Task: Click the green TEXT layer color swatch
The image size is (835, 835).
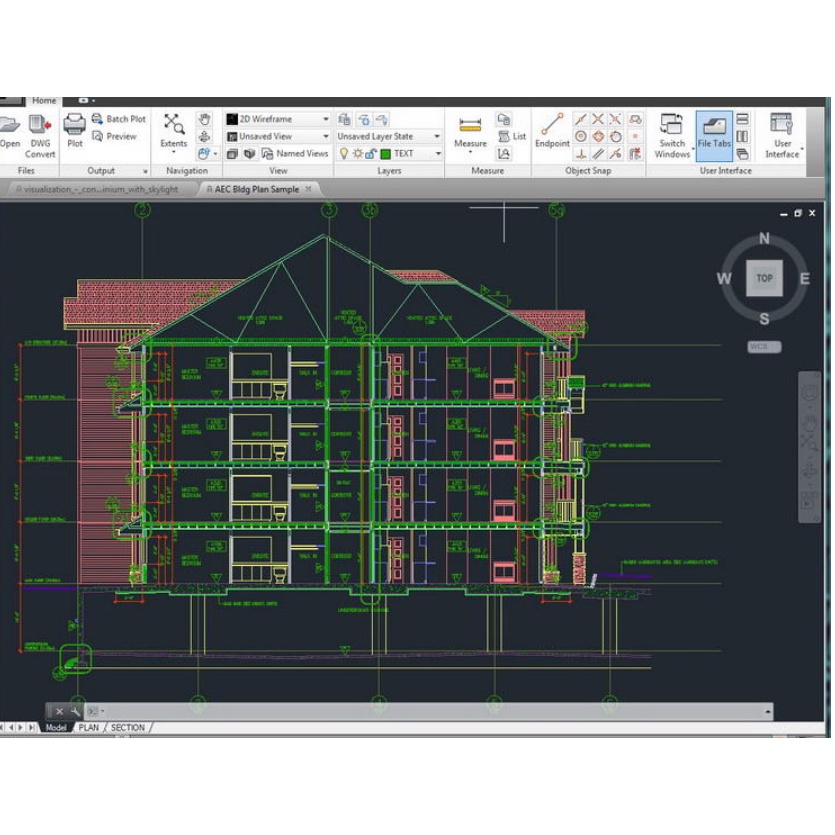Action: [x=385, y=154]
